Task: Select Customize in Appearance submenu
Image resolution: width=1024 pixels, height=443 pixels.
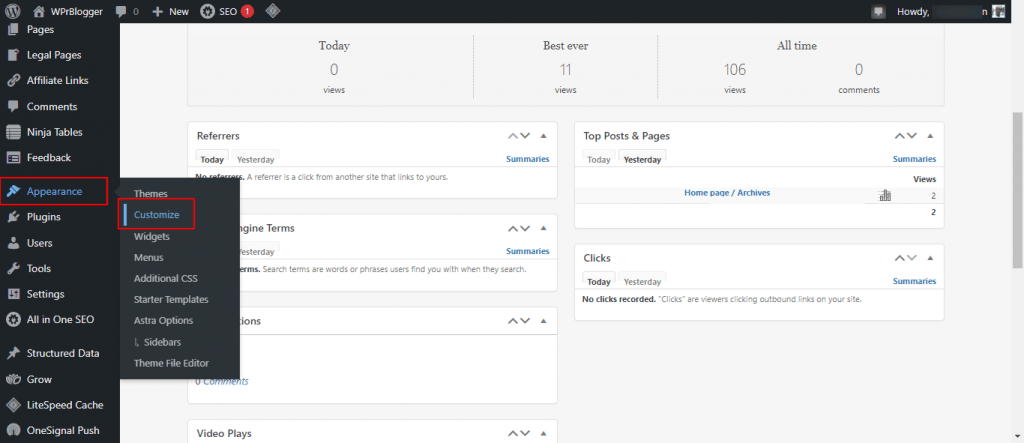Action: pyautogui.click(x=156, y=215)
